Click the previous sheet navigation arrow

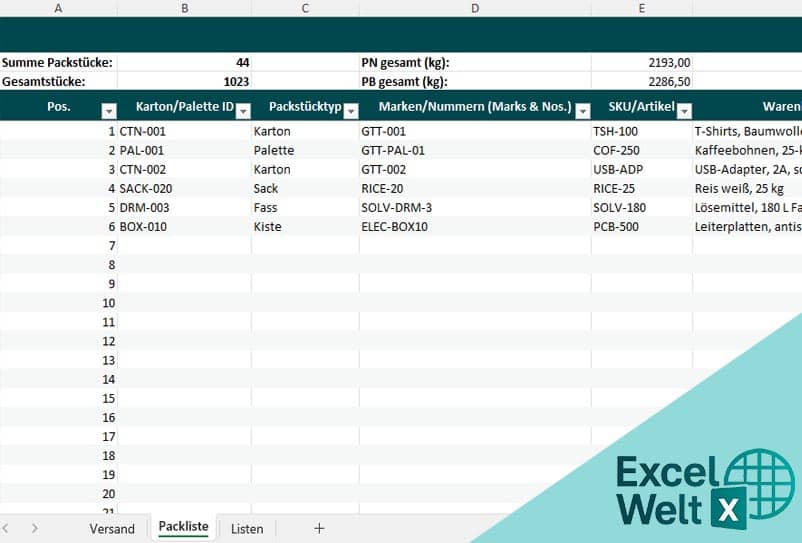(x=6, y=528)
